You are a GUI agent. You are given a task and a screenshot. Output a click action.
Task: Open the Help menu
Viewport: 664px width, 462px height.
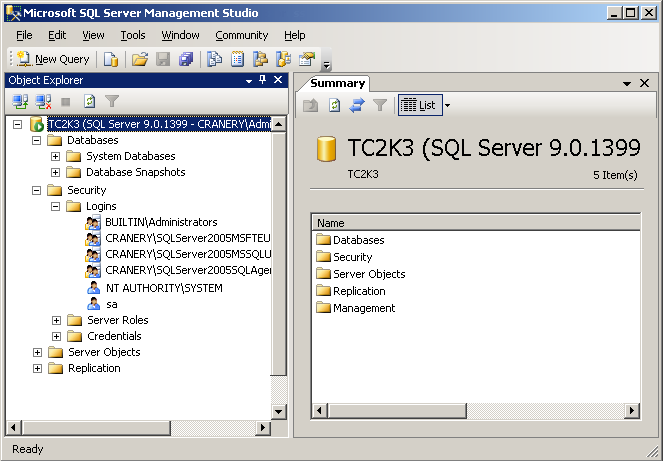point(295,36)
